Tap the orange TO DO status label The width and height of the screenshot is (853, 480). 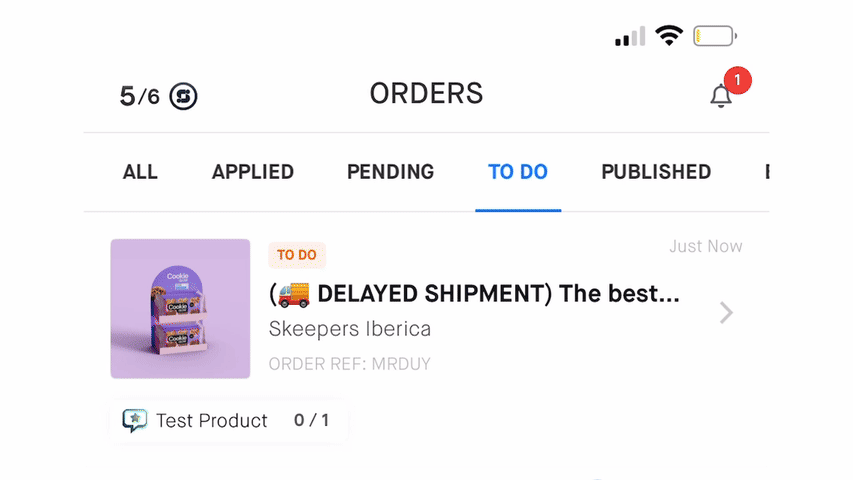pos(297,255)
